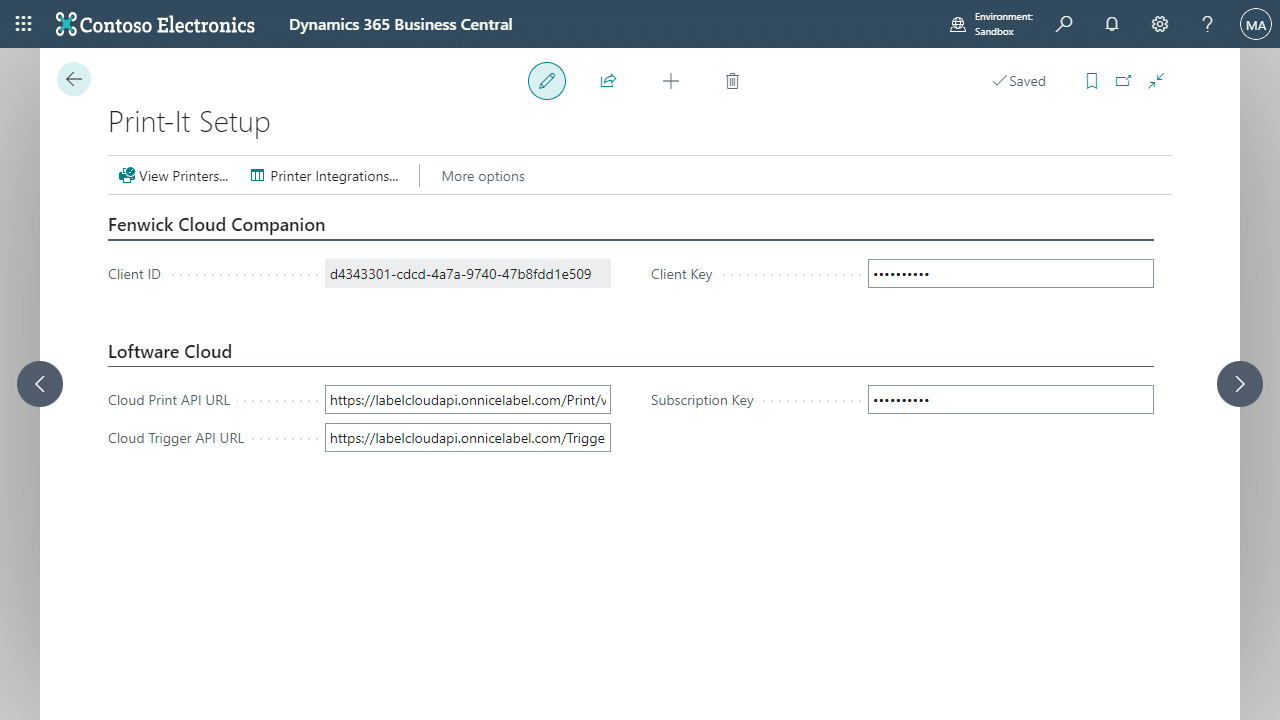This screenshot has width=1280, height=720.
Task: Click the back arrow button
Action: tap(74, 80)
